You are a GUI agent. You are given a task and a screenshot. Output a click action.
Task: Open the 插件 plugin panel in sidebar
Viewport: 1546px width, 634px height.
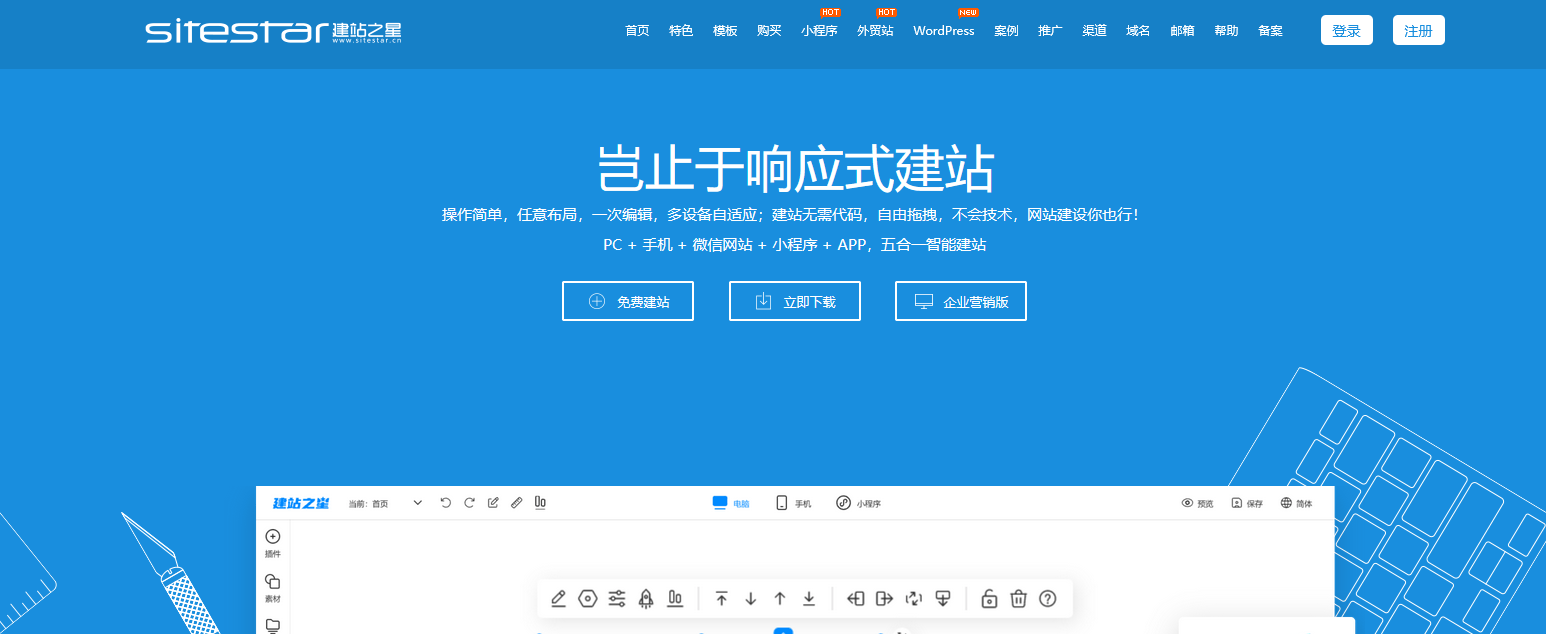point(272,544)
